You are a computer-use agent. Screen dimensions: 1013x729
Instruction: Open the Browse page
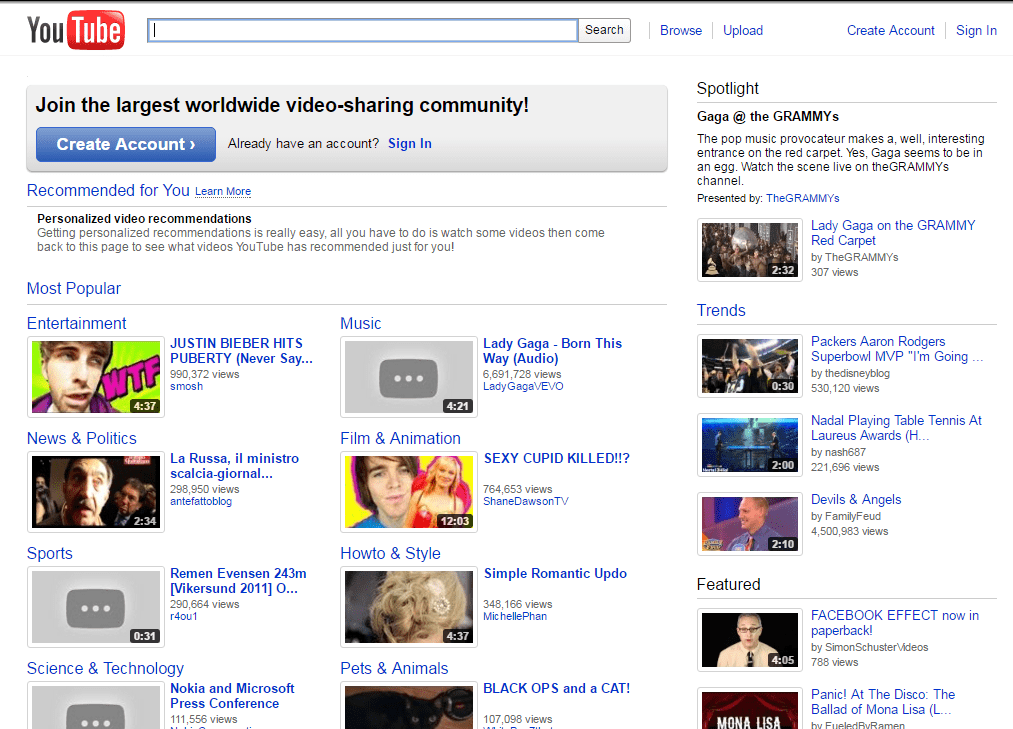[x=681, y=30]
